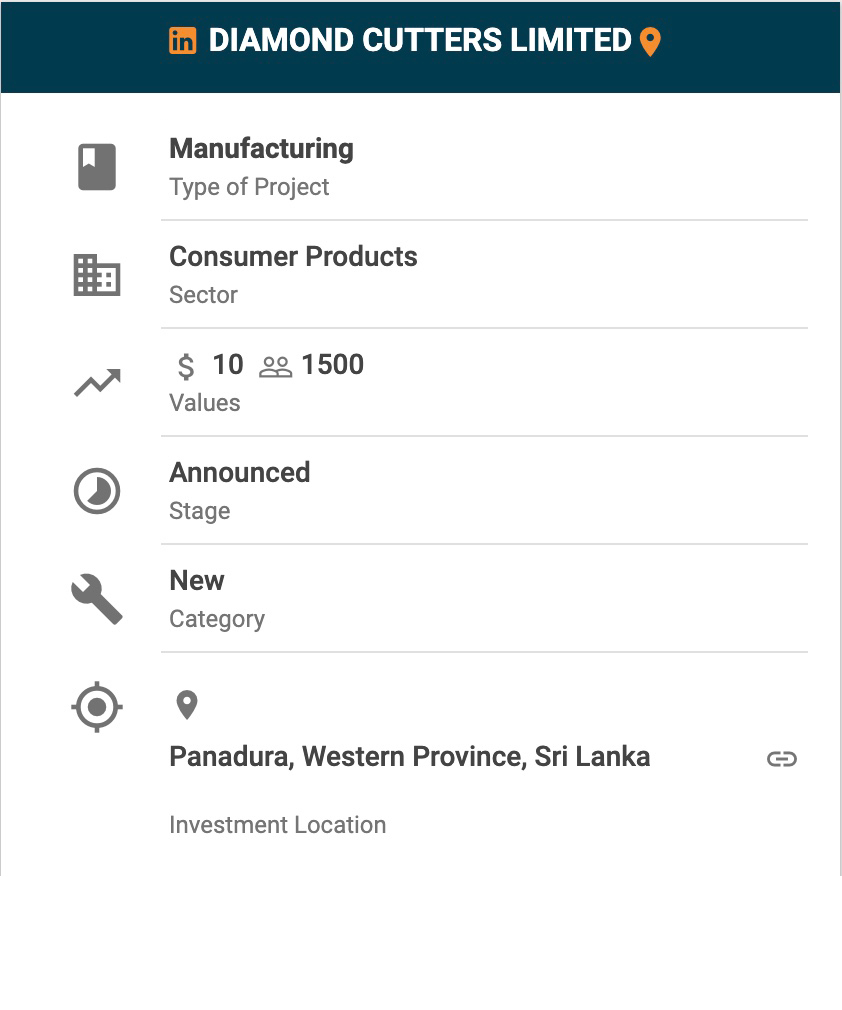Click the small gray pin above Panadura
This screenshot has height=1010, width=842.
point(187,705)
